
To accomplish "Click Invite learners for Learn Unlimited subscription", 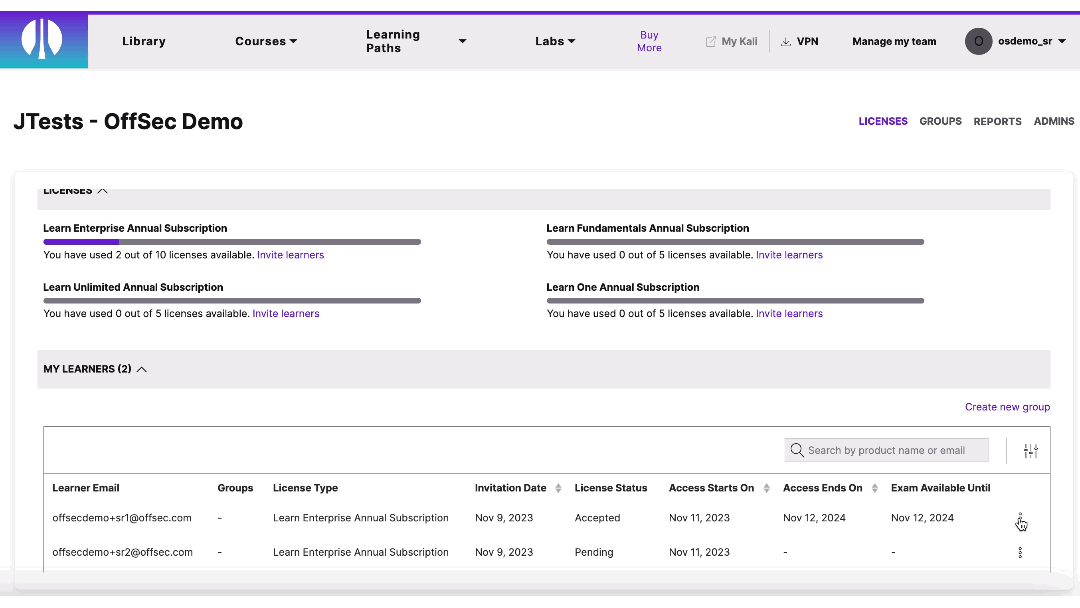I will point(286,313).
